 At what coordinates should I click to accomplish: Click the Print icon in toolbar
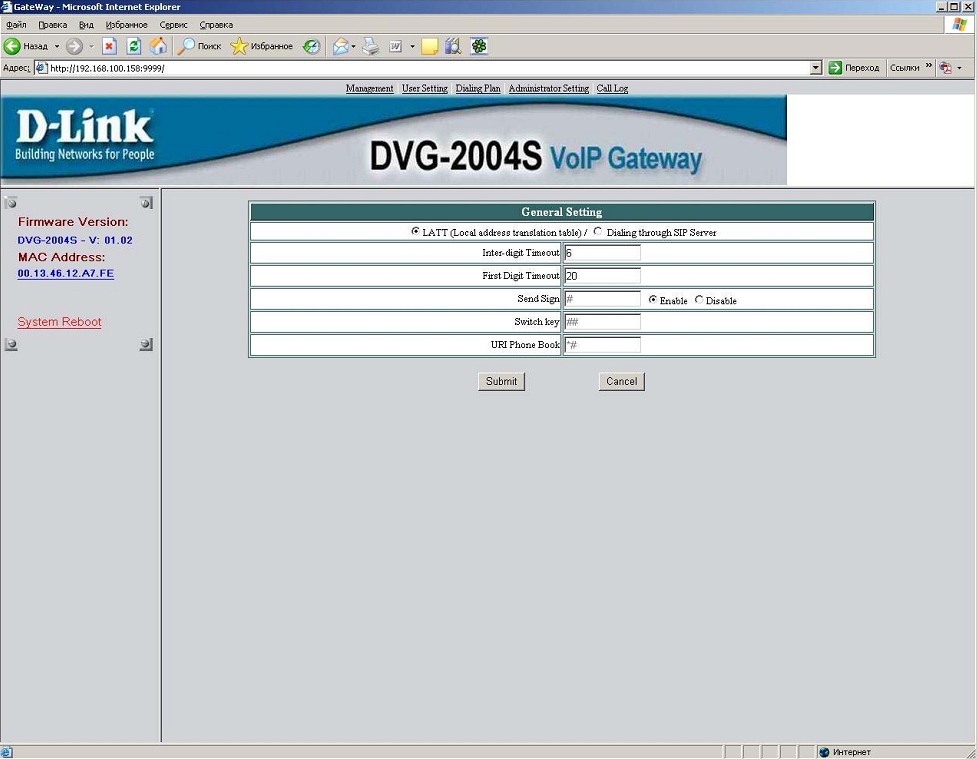[370, 46]
